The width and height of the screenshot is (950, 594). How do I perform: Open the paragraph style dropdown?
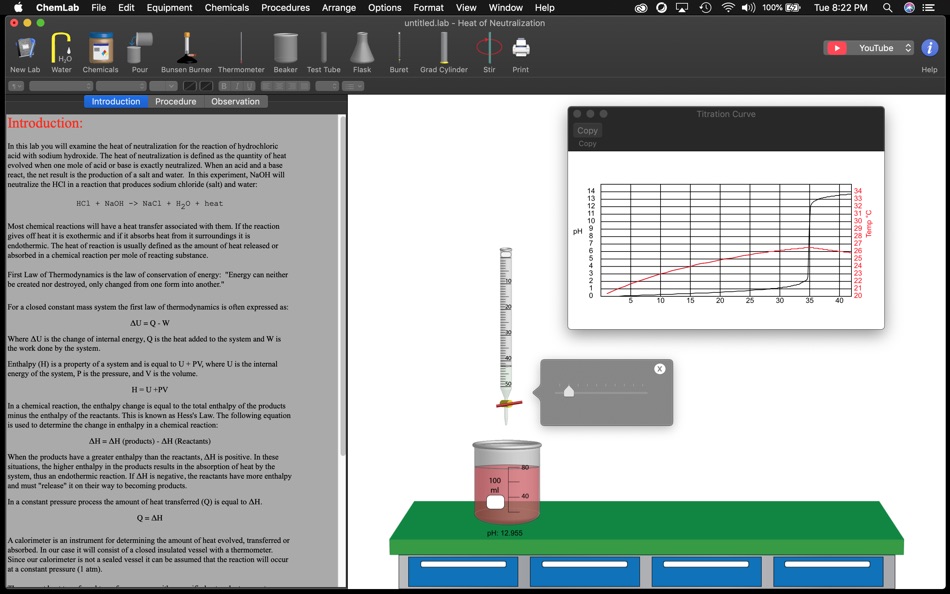click(16, 86)
